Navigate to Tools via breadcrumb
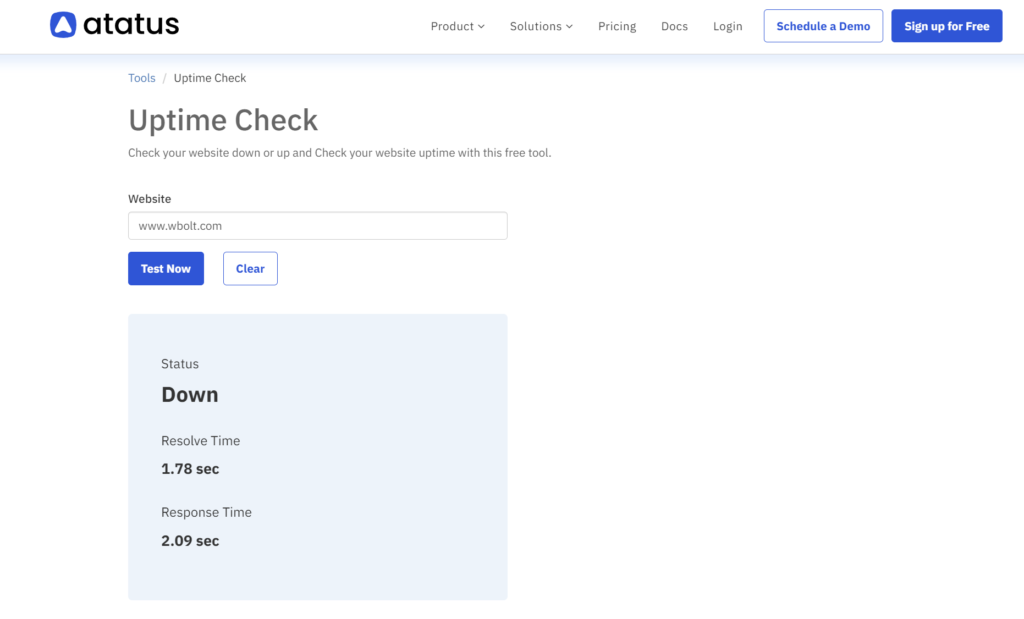 pos(142,78)
